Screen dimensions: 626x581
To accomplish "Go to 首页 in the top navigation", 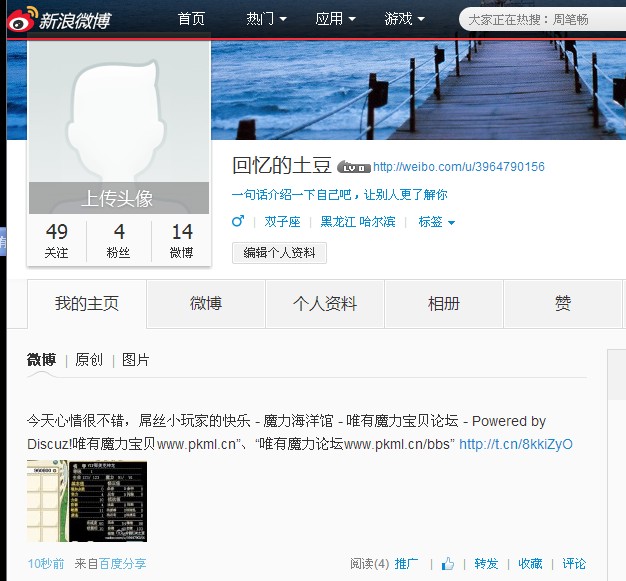I will (191, 19).
